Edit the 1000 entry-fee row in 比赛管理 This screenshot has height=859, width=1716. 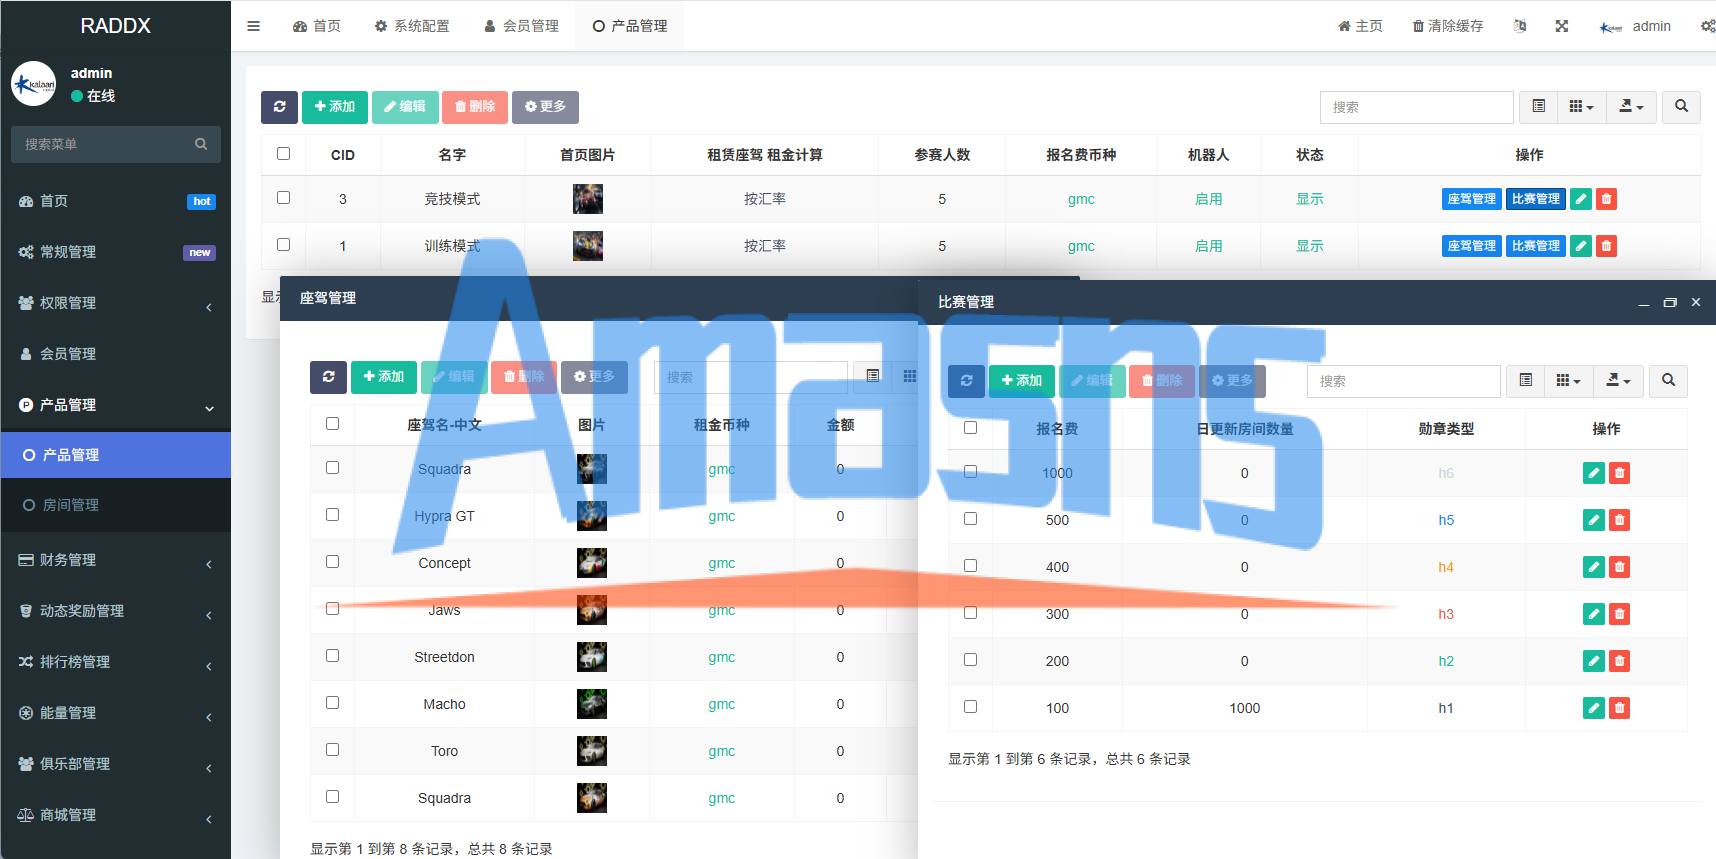(x=1594, y=473)
